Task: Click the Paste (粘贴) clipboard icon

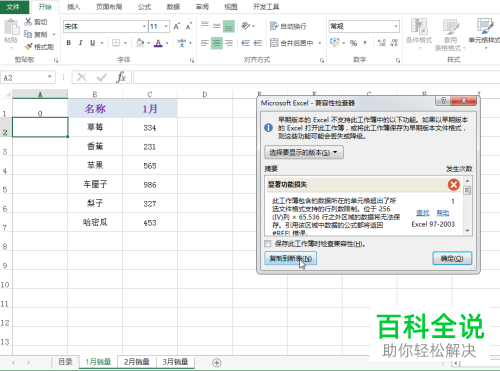Action: [11, 27]
